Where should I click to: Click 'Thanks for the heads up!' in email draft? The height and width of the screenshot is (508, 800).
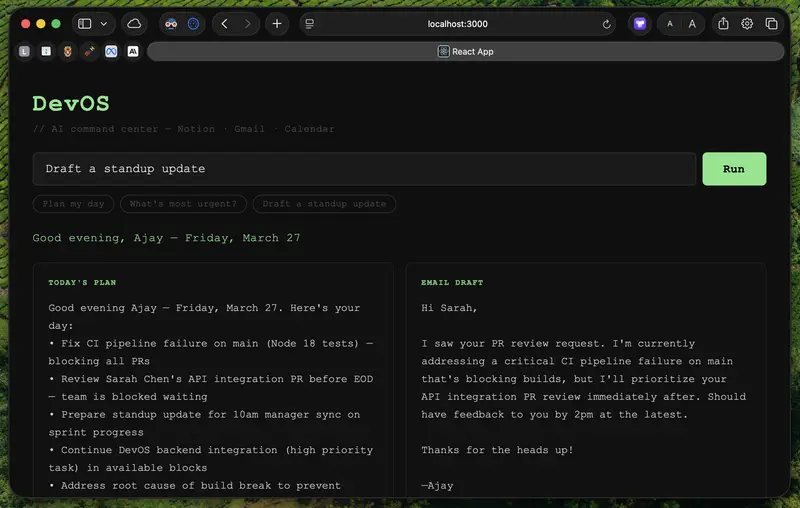pos(497,450)
